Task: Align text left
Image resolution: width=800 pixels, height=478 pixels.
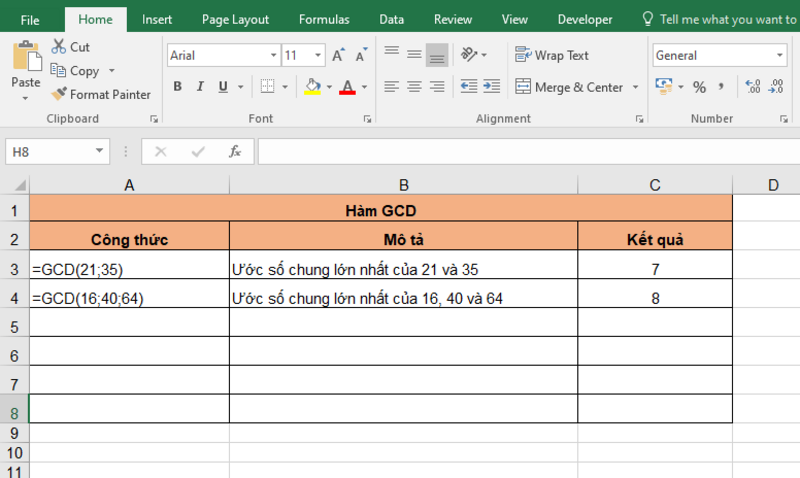Action: coord(392,86)
